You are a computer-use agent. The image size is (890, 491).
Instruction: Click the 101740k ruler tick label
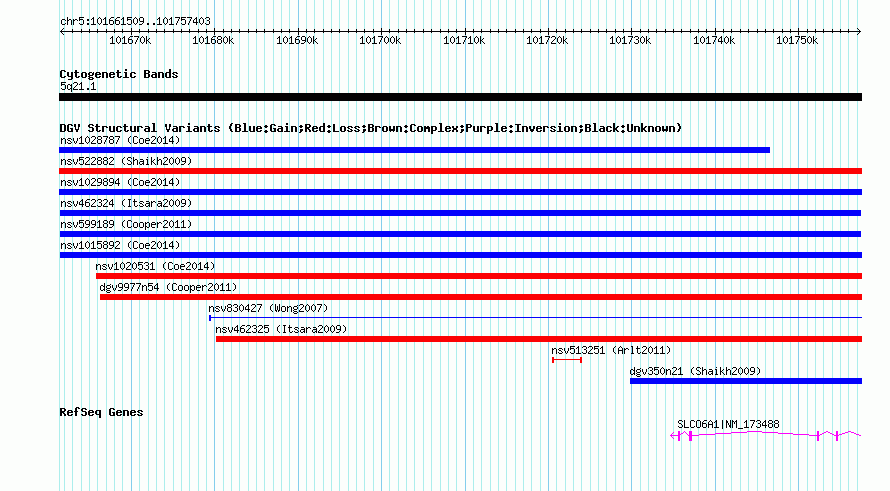coord(714,40)
